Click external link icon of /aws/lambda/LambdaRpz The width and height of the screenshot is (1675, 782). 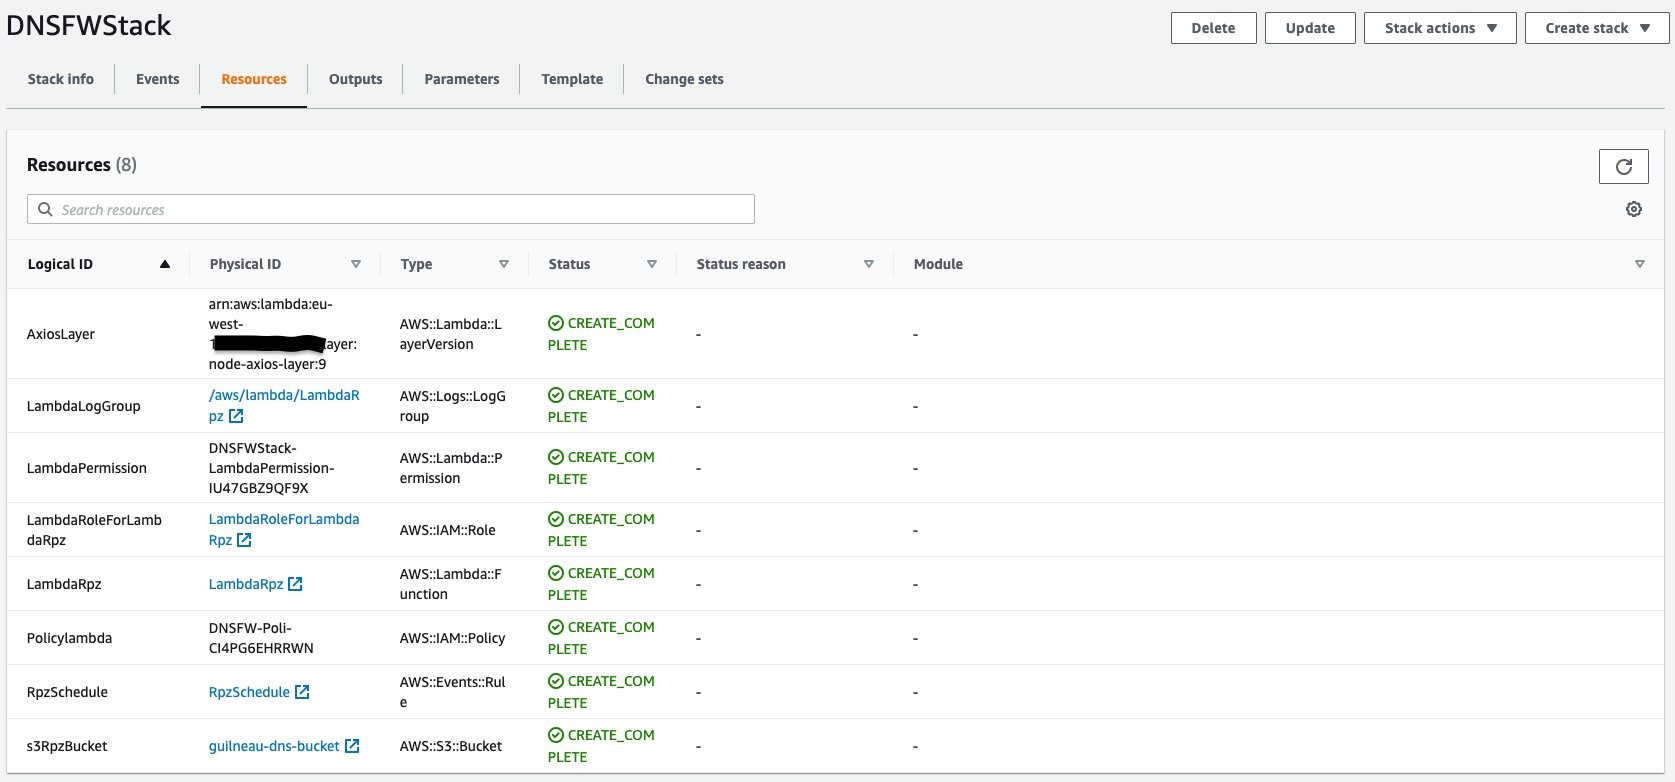click(x=236, y=416)
